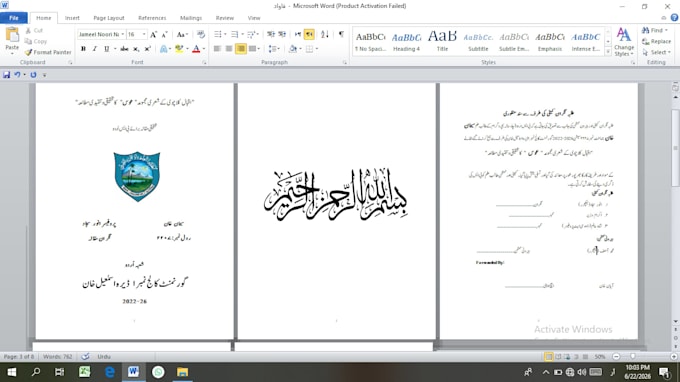
Task: Switch to the Insert tab
Action: click(x=72, y=18)
